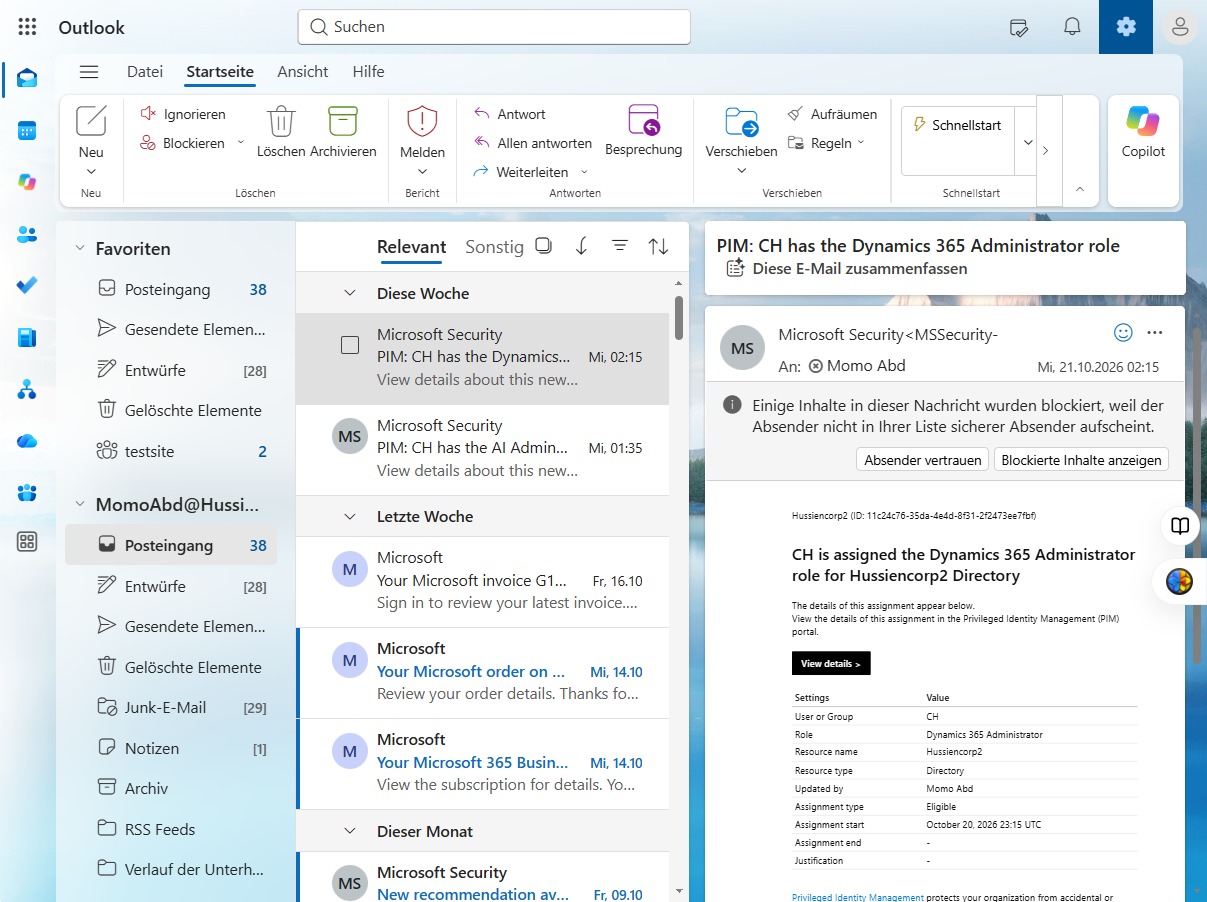Image resolution: width=1207 pixels, height=902 pixels.
Task: Click the Settings gear icon
Action: tap(1126, 27)
